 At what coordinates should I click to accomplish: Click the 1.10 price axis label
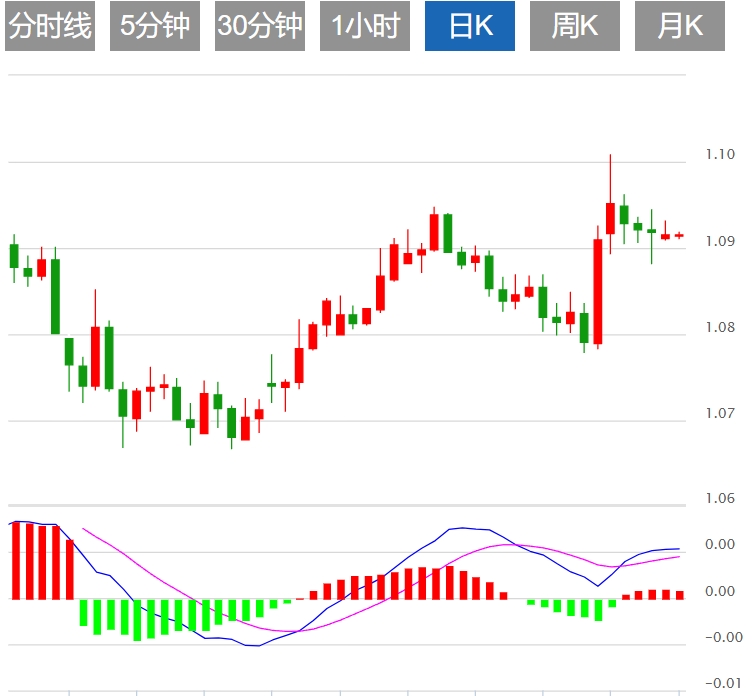[x=719, y=154]
